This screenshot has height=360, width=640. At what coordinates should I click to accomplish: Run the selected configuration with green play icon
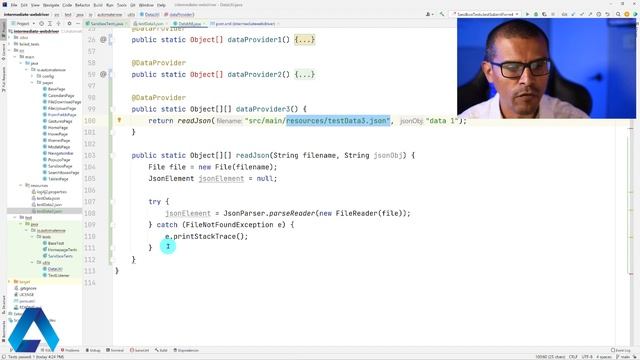coord(527,14)
